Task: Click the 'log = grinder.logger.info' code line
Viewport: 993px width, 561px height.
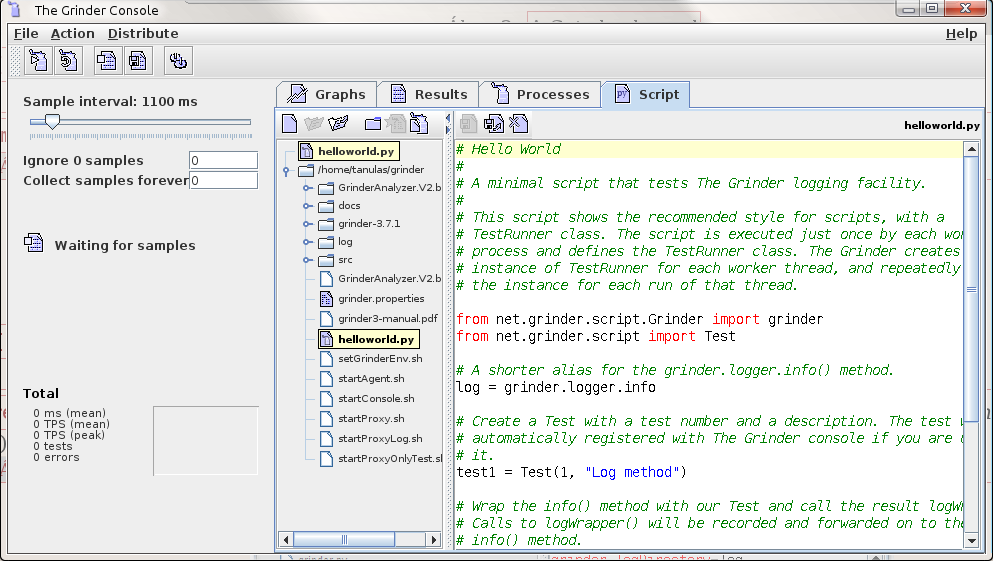Action: coord(556,388)
